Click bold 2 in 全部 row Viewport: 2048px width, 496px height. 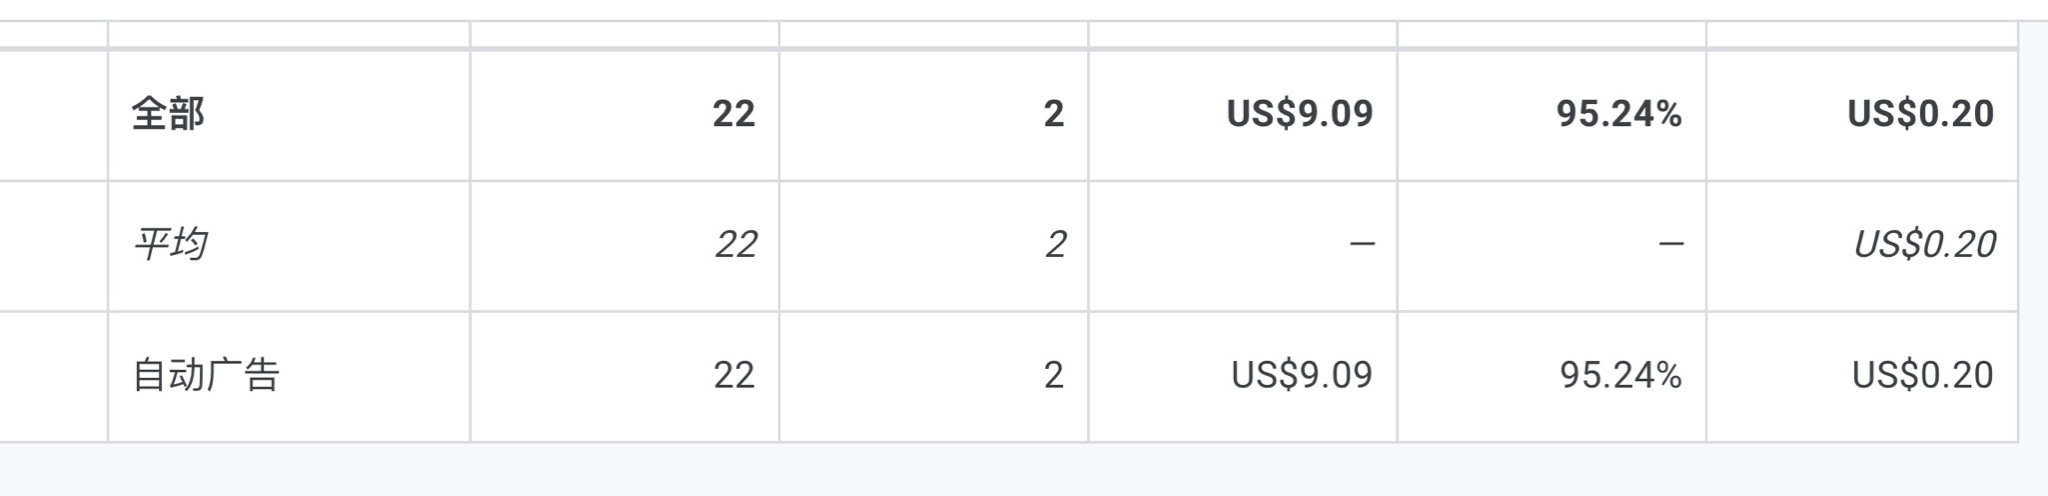1054,114
